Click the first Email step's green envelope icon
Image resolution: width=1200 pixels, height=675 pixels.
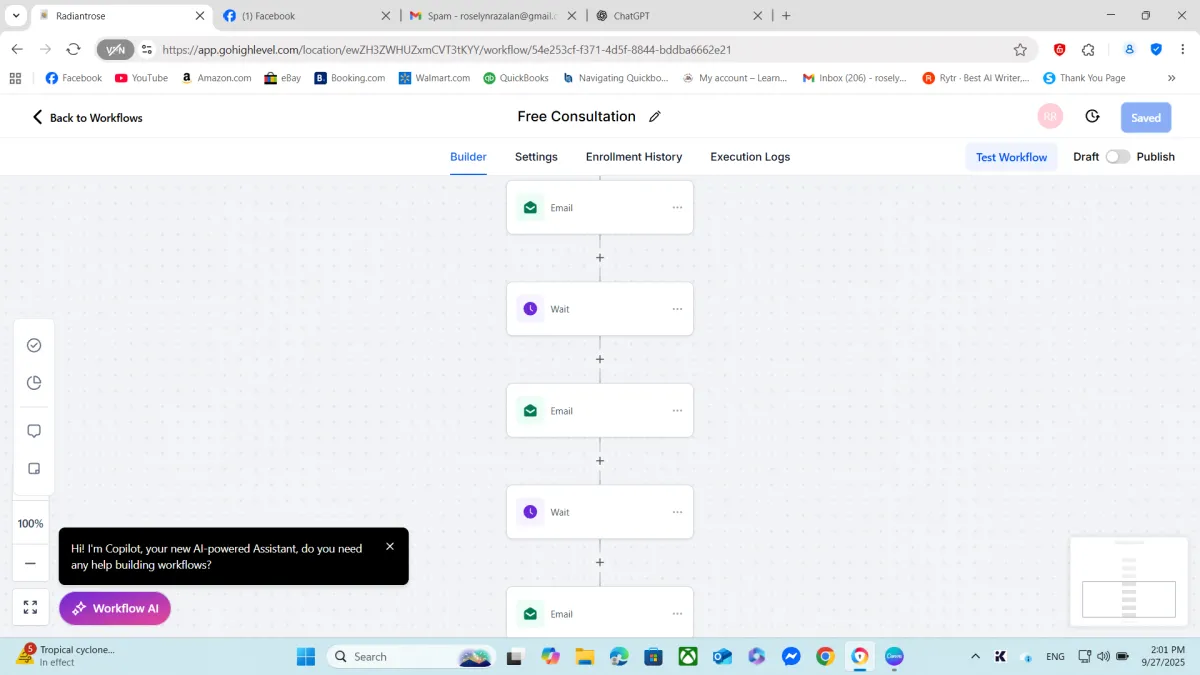click(x=530, y=208)
